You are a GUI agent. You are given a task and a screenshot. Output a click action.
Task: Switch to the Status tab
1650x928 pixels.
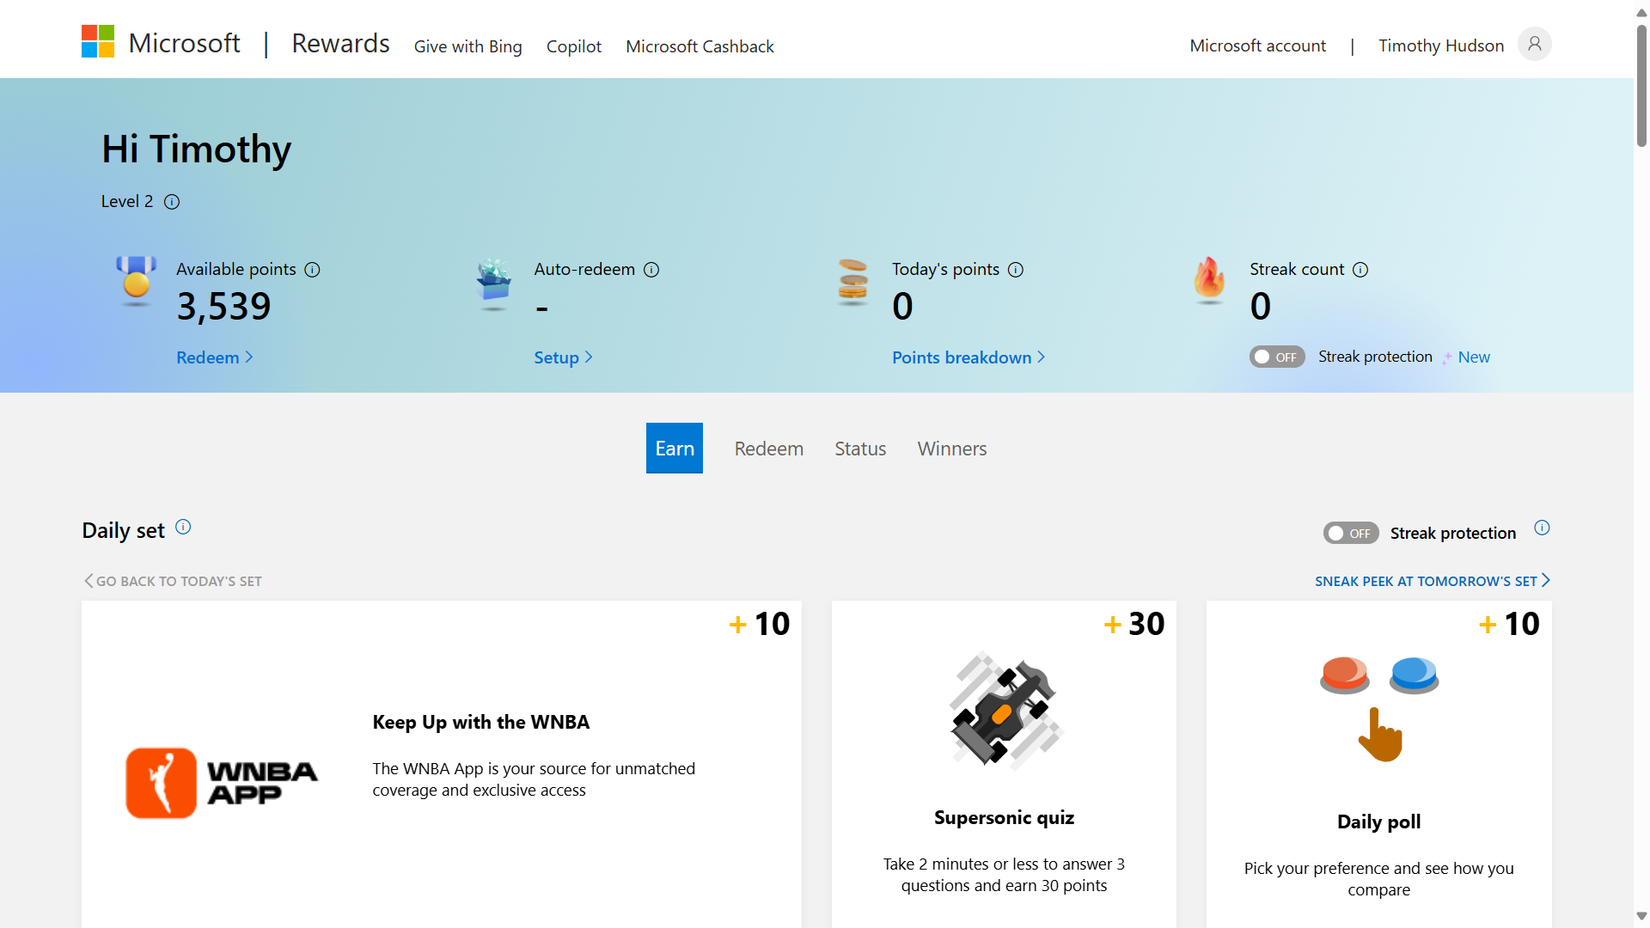coord(860,449)
